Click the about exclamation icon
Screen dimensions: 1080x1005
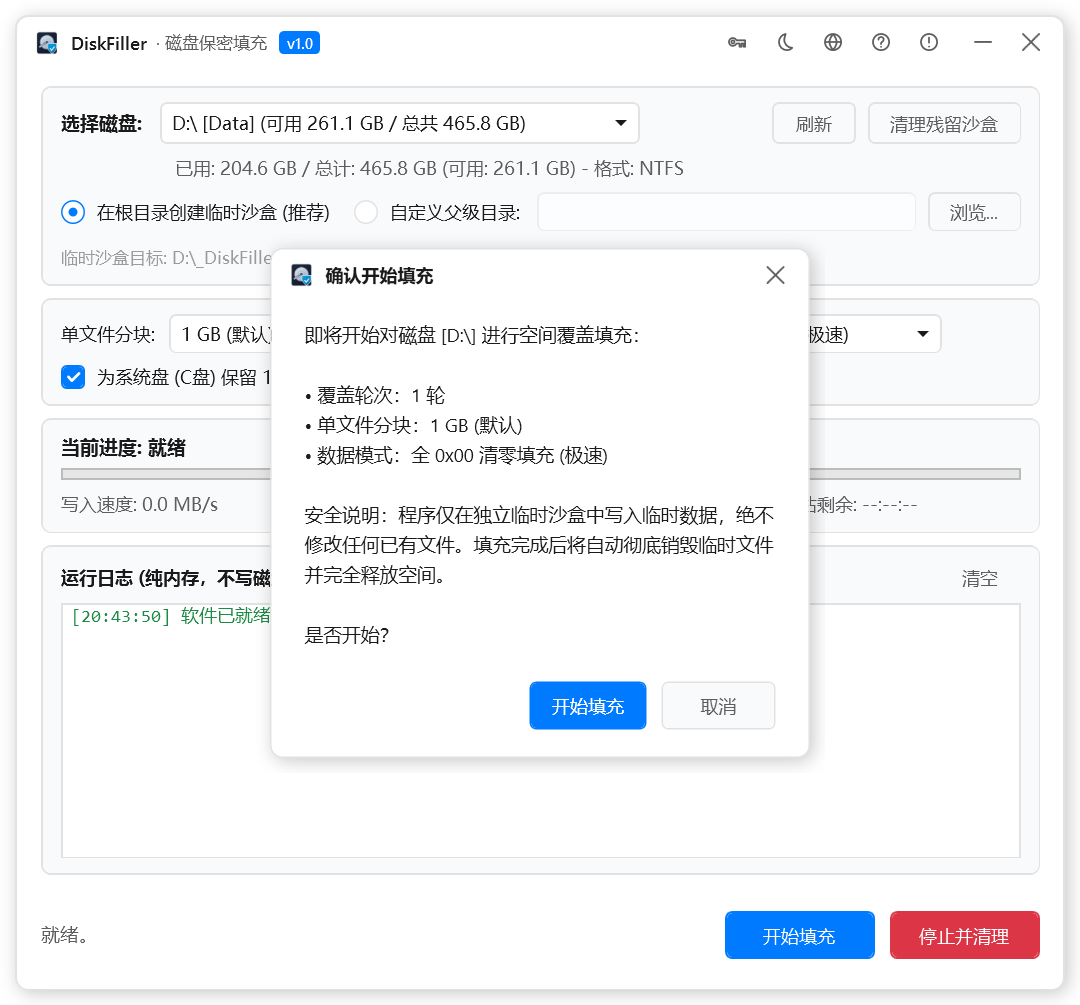[928, 43]
